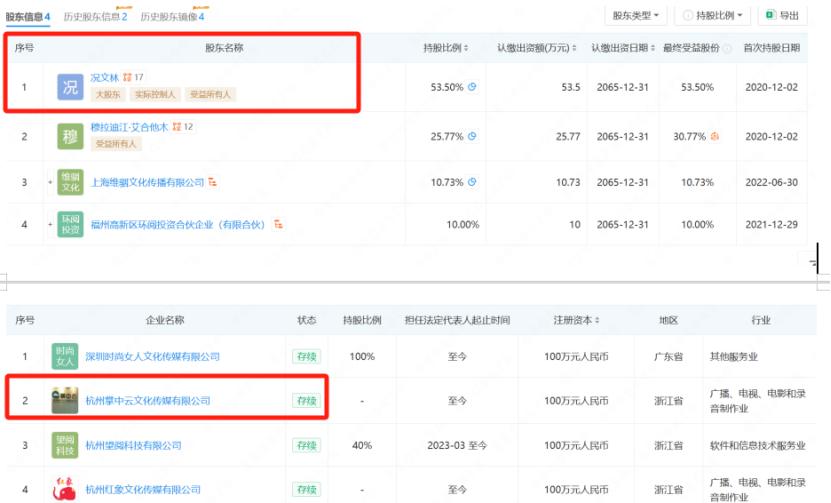Click 存续 status badge for 杭州红象文化传媒
The height and width of the screenshot is (503, 831).
point(306,489)
